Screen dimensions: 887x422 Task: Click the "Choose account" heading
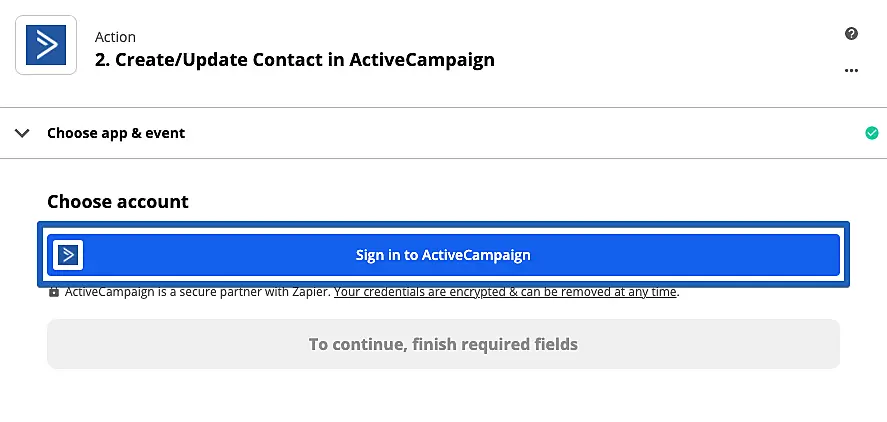(118, 201)
